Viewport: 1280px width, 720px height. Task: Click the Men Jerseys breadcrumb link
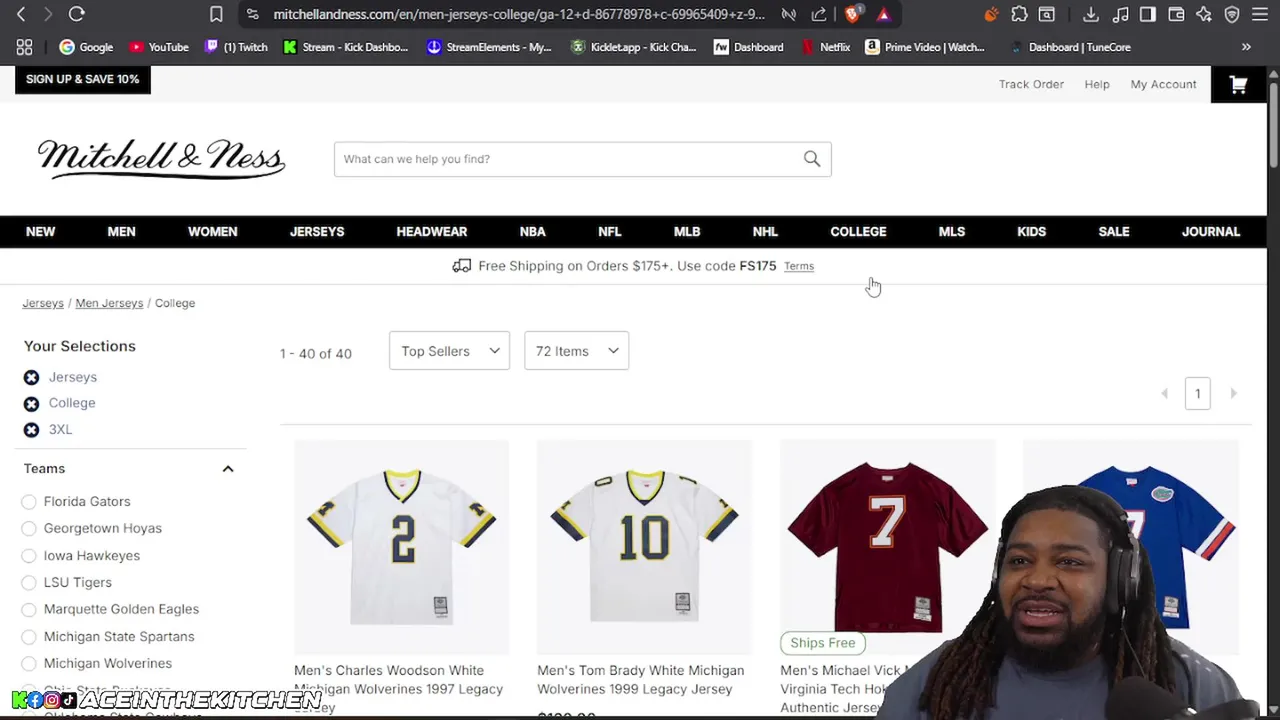click(x=109, y=303)
